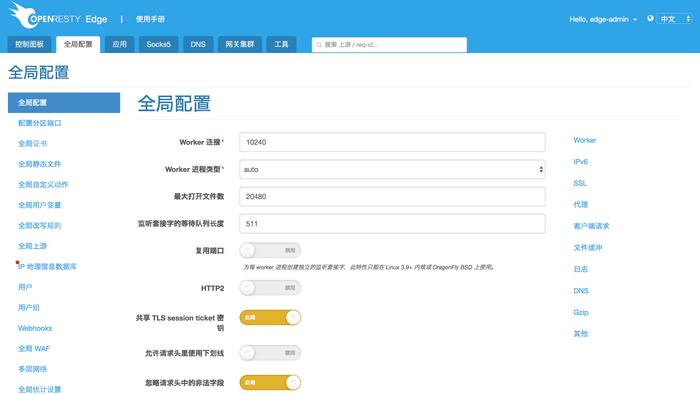Open IP 地理信息数据库 in the sidebar

pyautogui.click(x=47, y=267)
